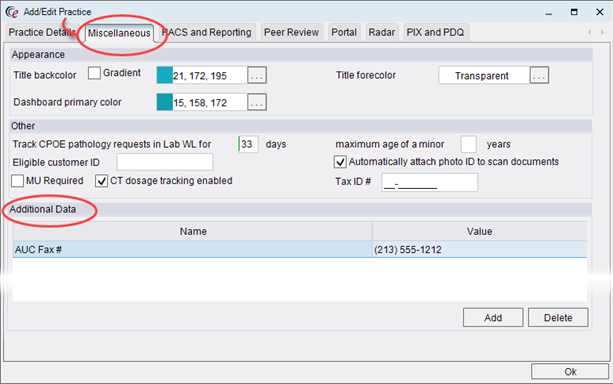Select the teal Title backcolor swatch

[165, 75]
